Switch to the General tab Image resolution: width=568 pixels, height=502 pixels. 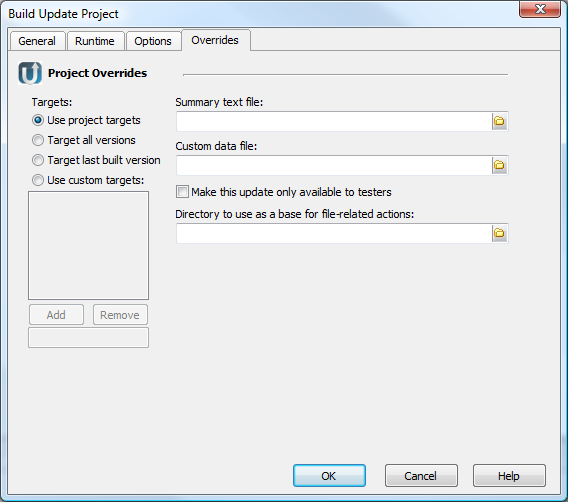click(37, 41)
